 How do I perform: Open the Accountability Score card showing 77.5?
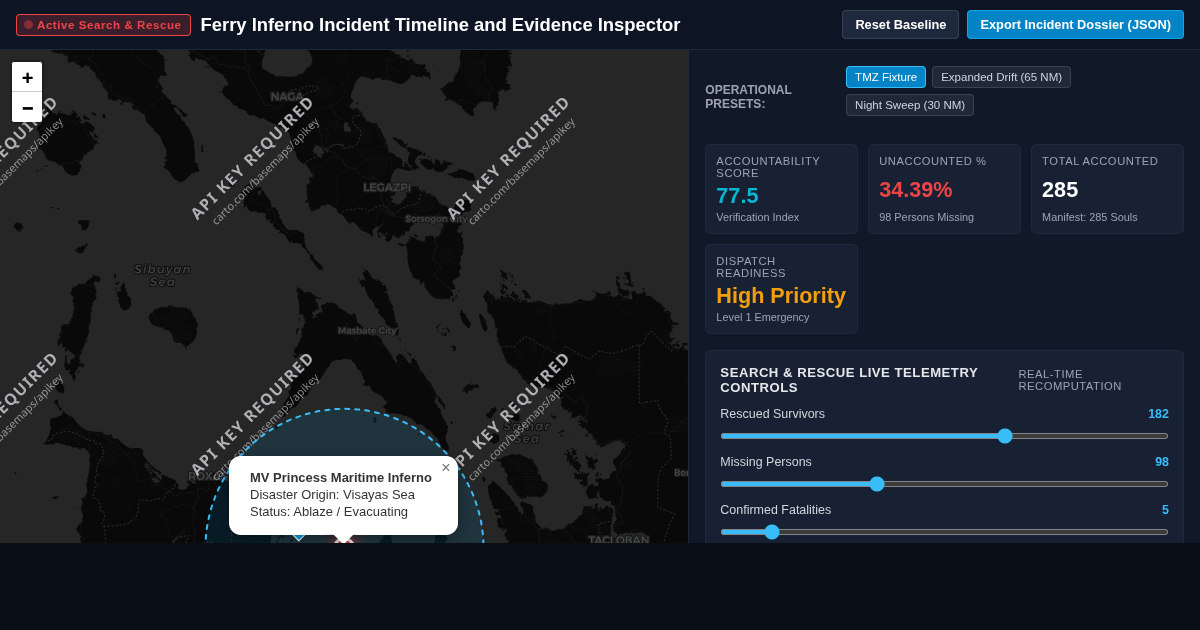(x=781, y=189)
